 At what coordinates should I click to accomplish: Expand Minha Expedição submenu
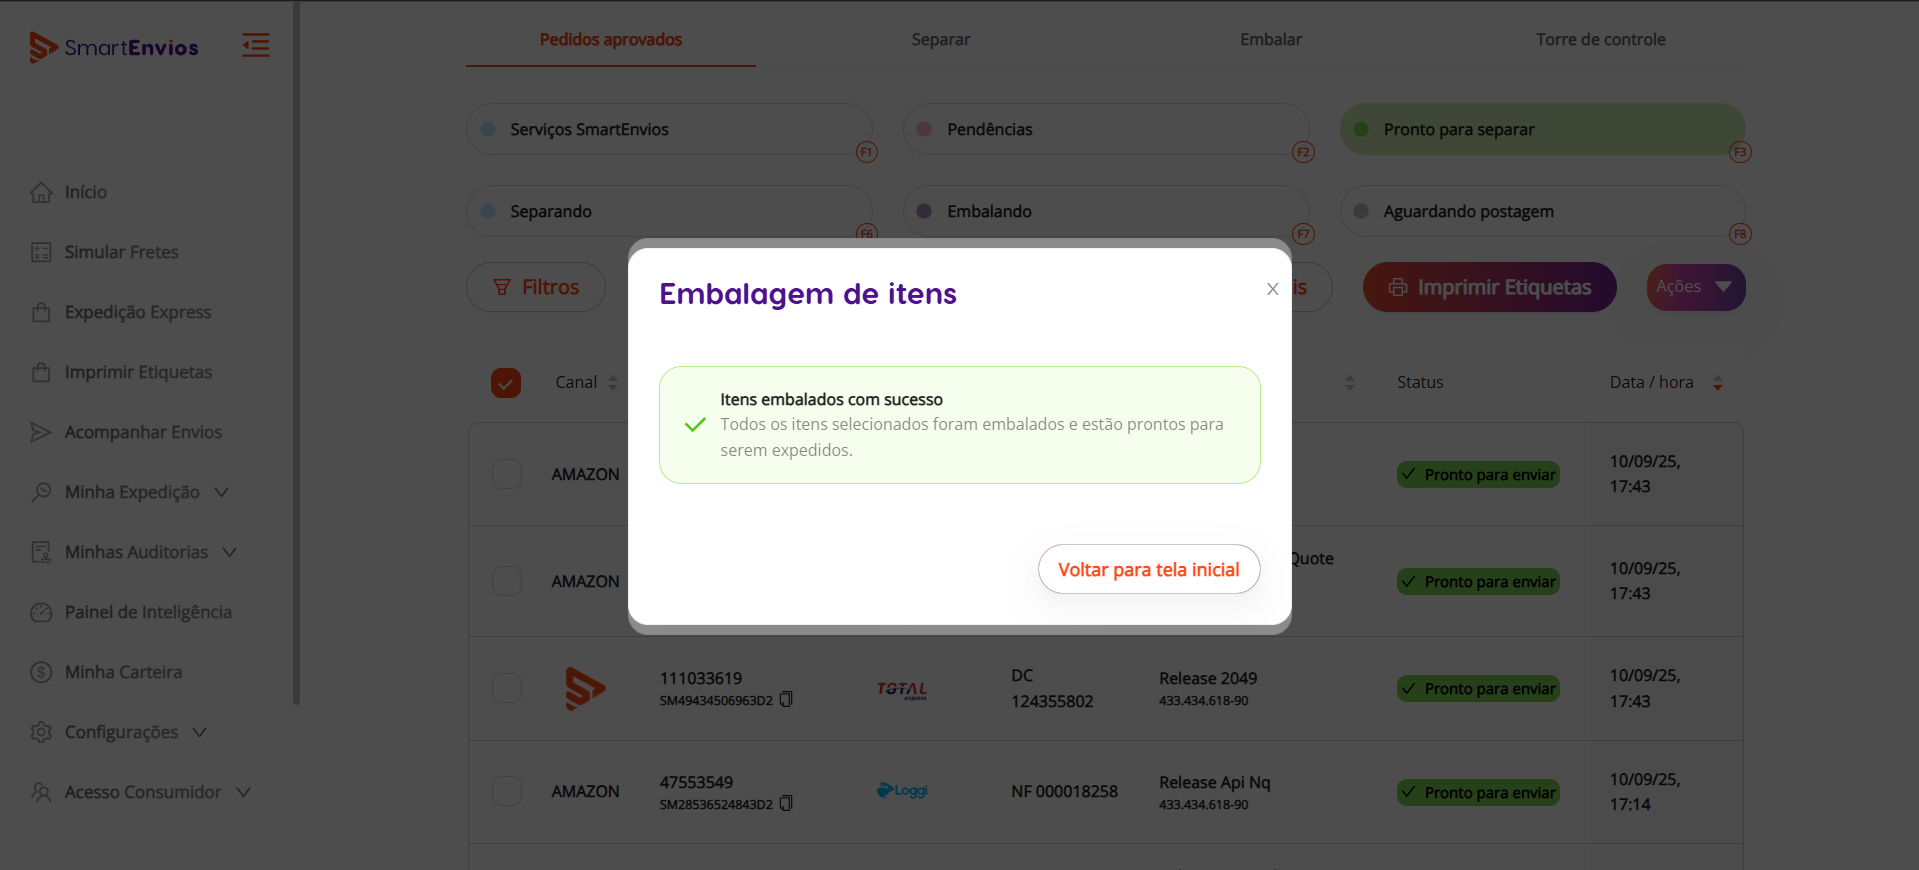[x=222, y=492]
